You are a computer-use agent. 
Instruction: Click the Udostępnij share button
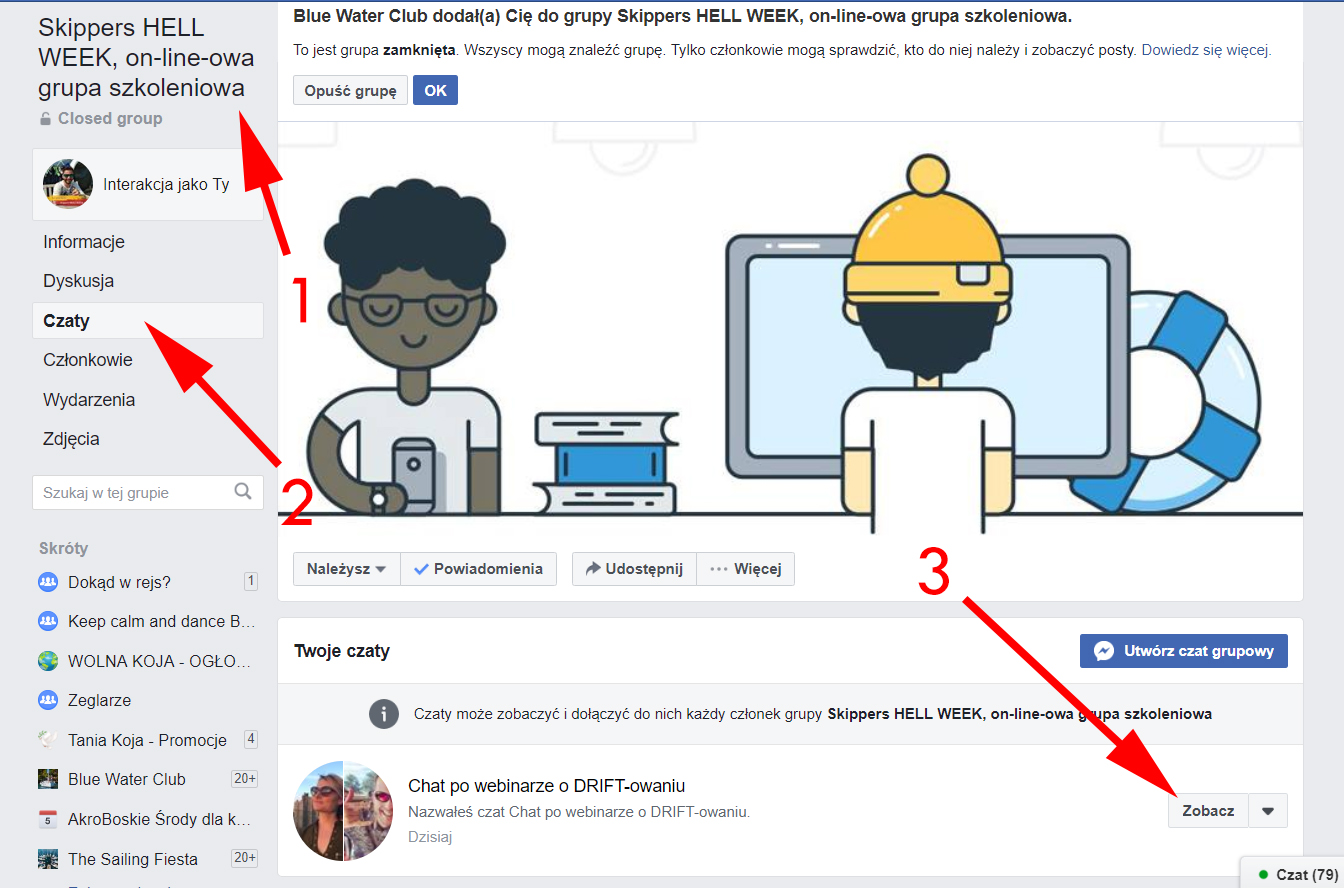(634, 569)
